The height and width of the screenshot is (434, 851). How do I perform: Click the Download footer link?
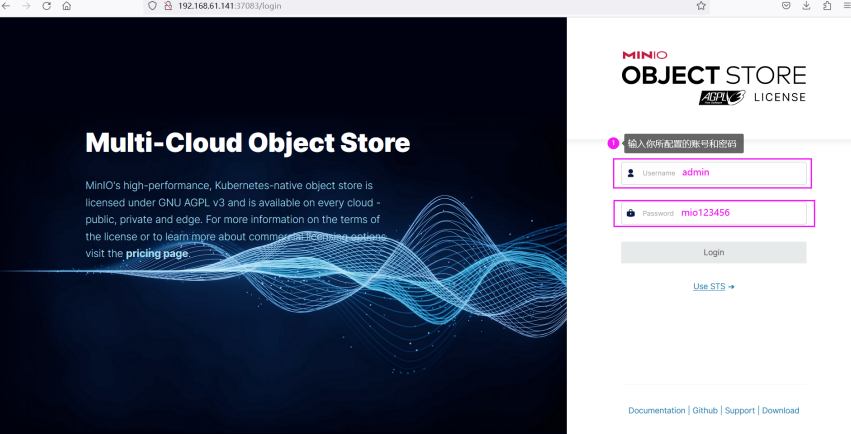(x=780, y=411)
